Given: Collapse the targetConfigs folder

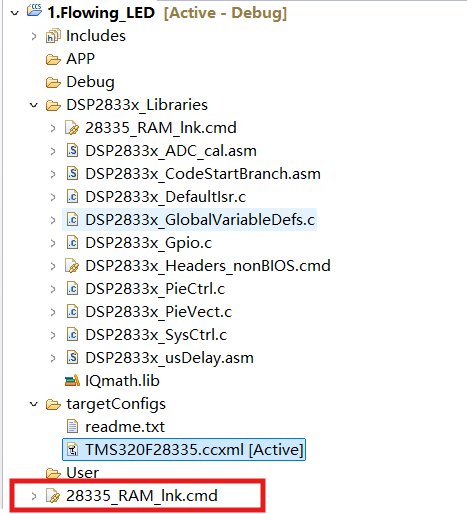Looking at the screenshot, I should tap(34, 404).
